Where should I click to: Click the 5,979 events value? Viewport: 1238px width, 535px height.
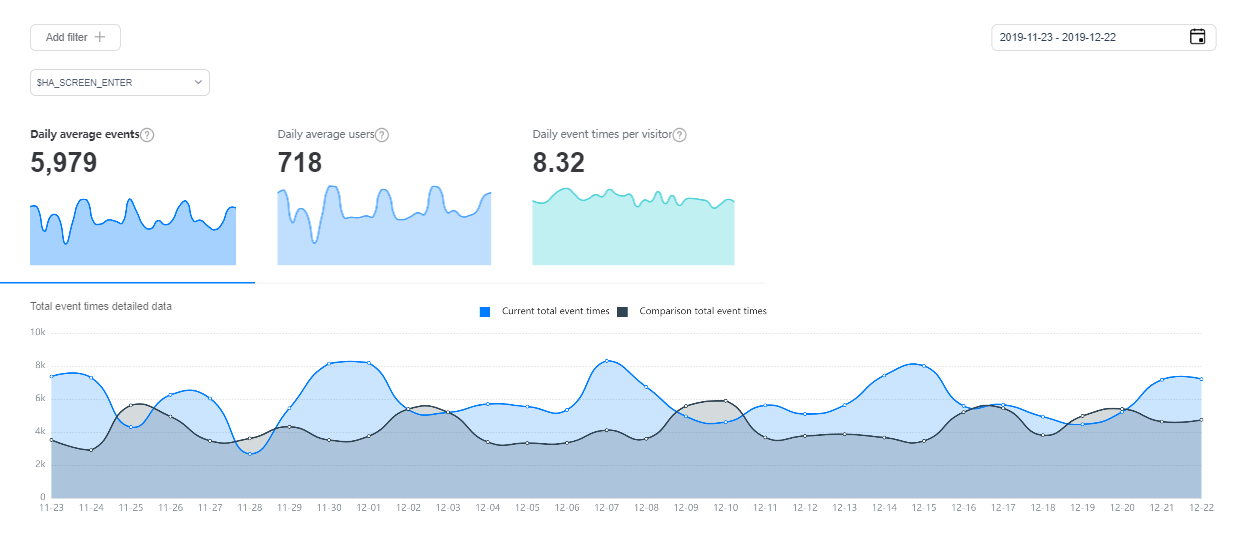(64, 163)
